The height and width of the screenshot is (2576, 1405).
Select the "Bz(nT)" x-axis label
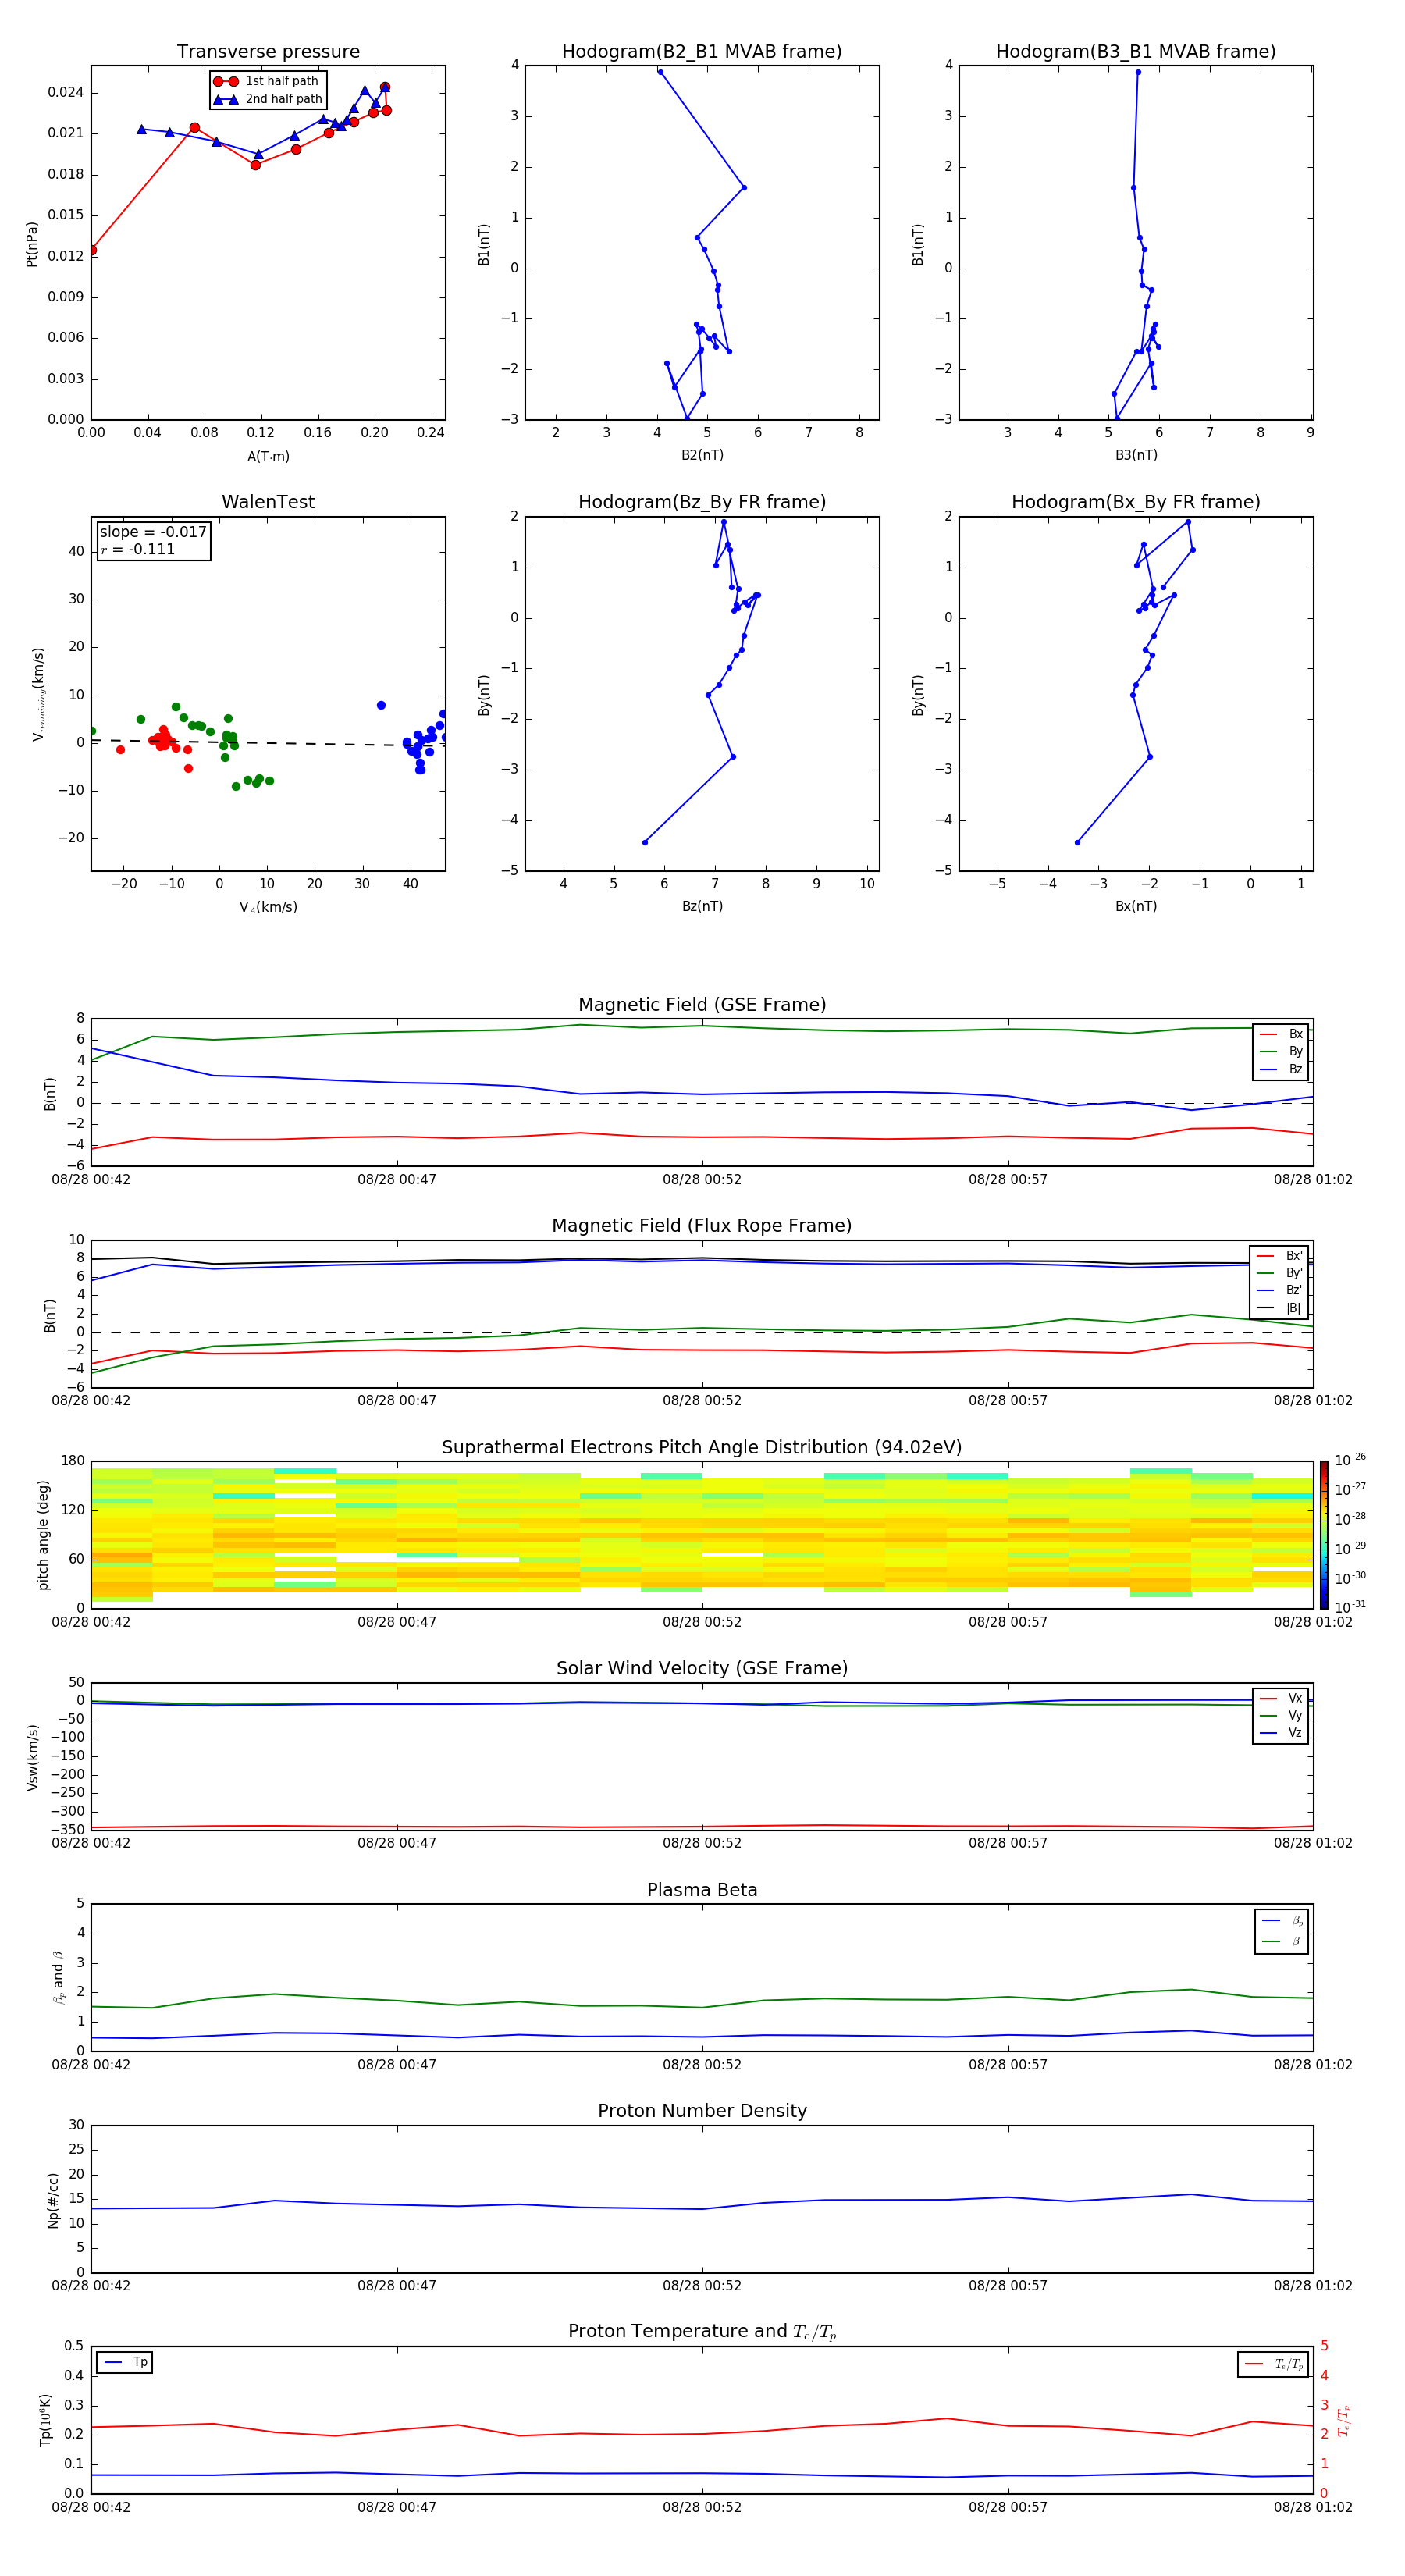click(x=702, y=906)
